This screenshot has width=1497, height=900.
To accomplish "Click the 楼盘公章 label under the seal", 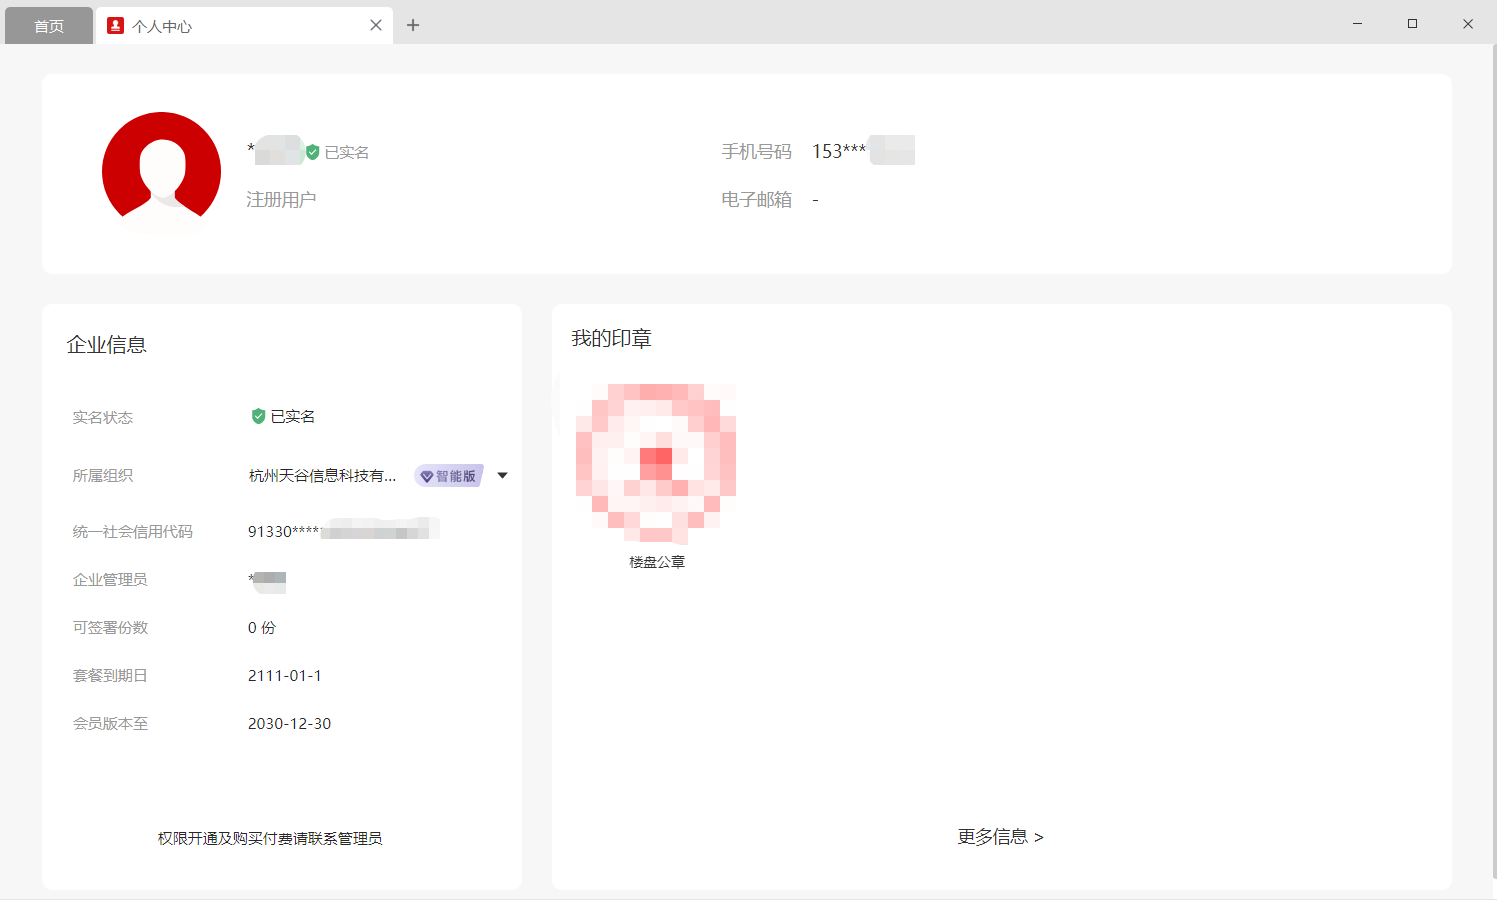I will 657,562.
